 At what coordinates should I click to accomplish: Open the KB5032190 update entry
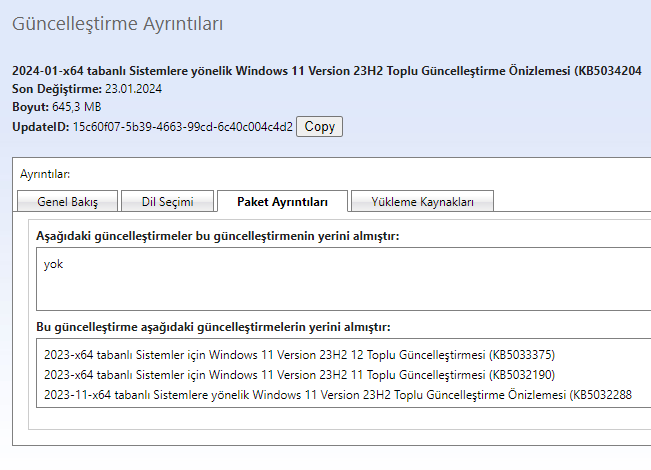tap(299, 375)
